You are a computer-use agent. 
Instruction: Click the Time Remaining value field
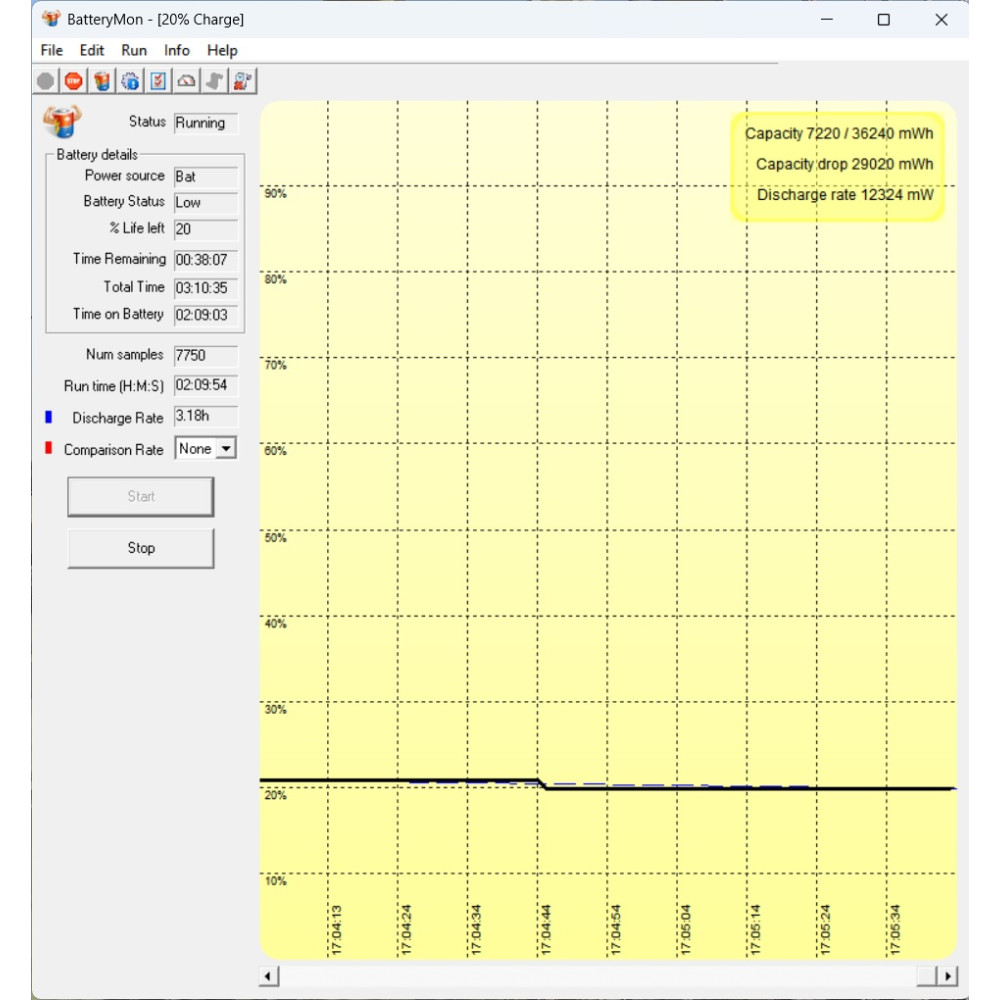[x=205, y=259]
